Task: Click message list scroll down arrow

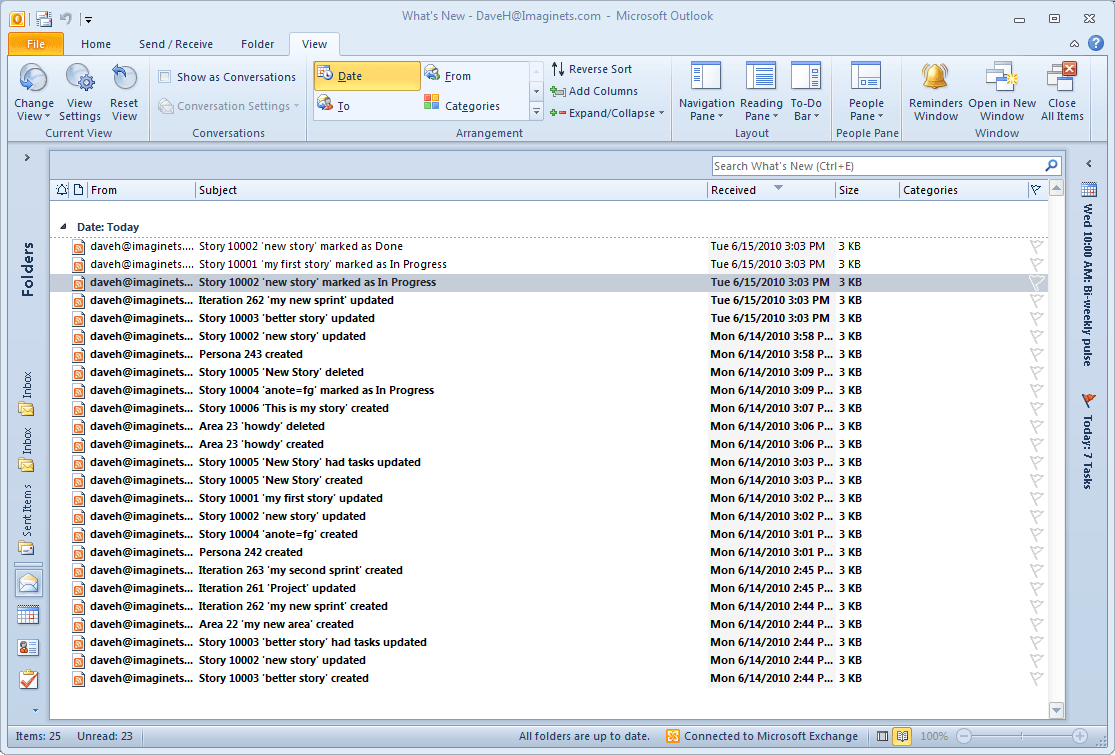Action: [x=1056, y=710]
